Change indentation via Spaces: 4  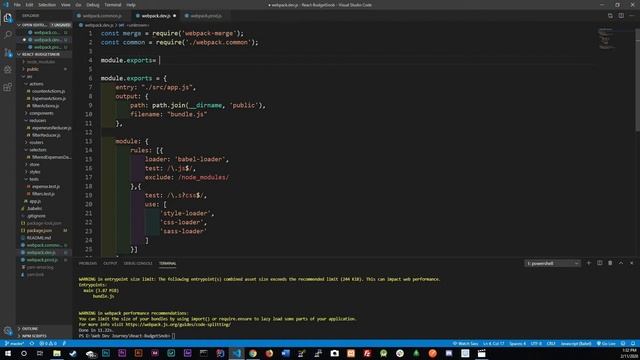click(x=518, y=344)
